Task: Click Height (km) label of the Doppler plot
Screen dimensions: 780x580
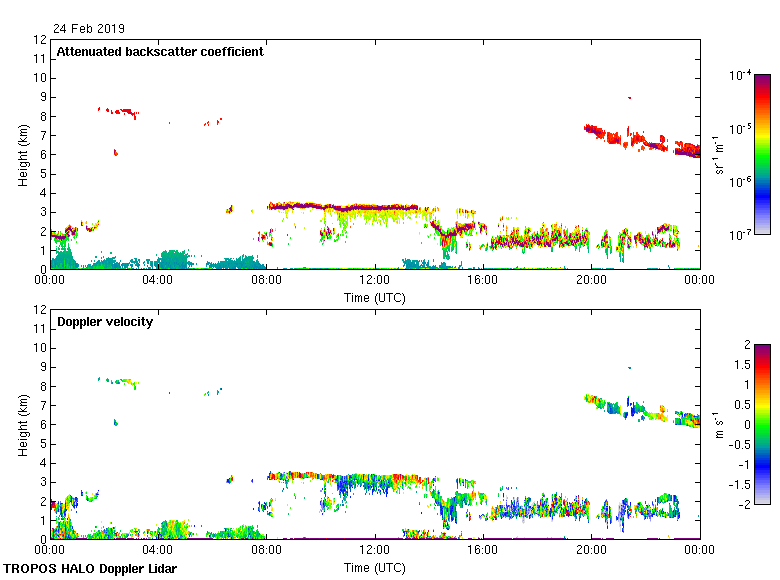Action: click(x=22, y=424)
